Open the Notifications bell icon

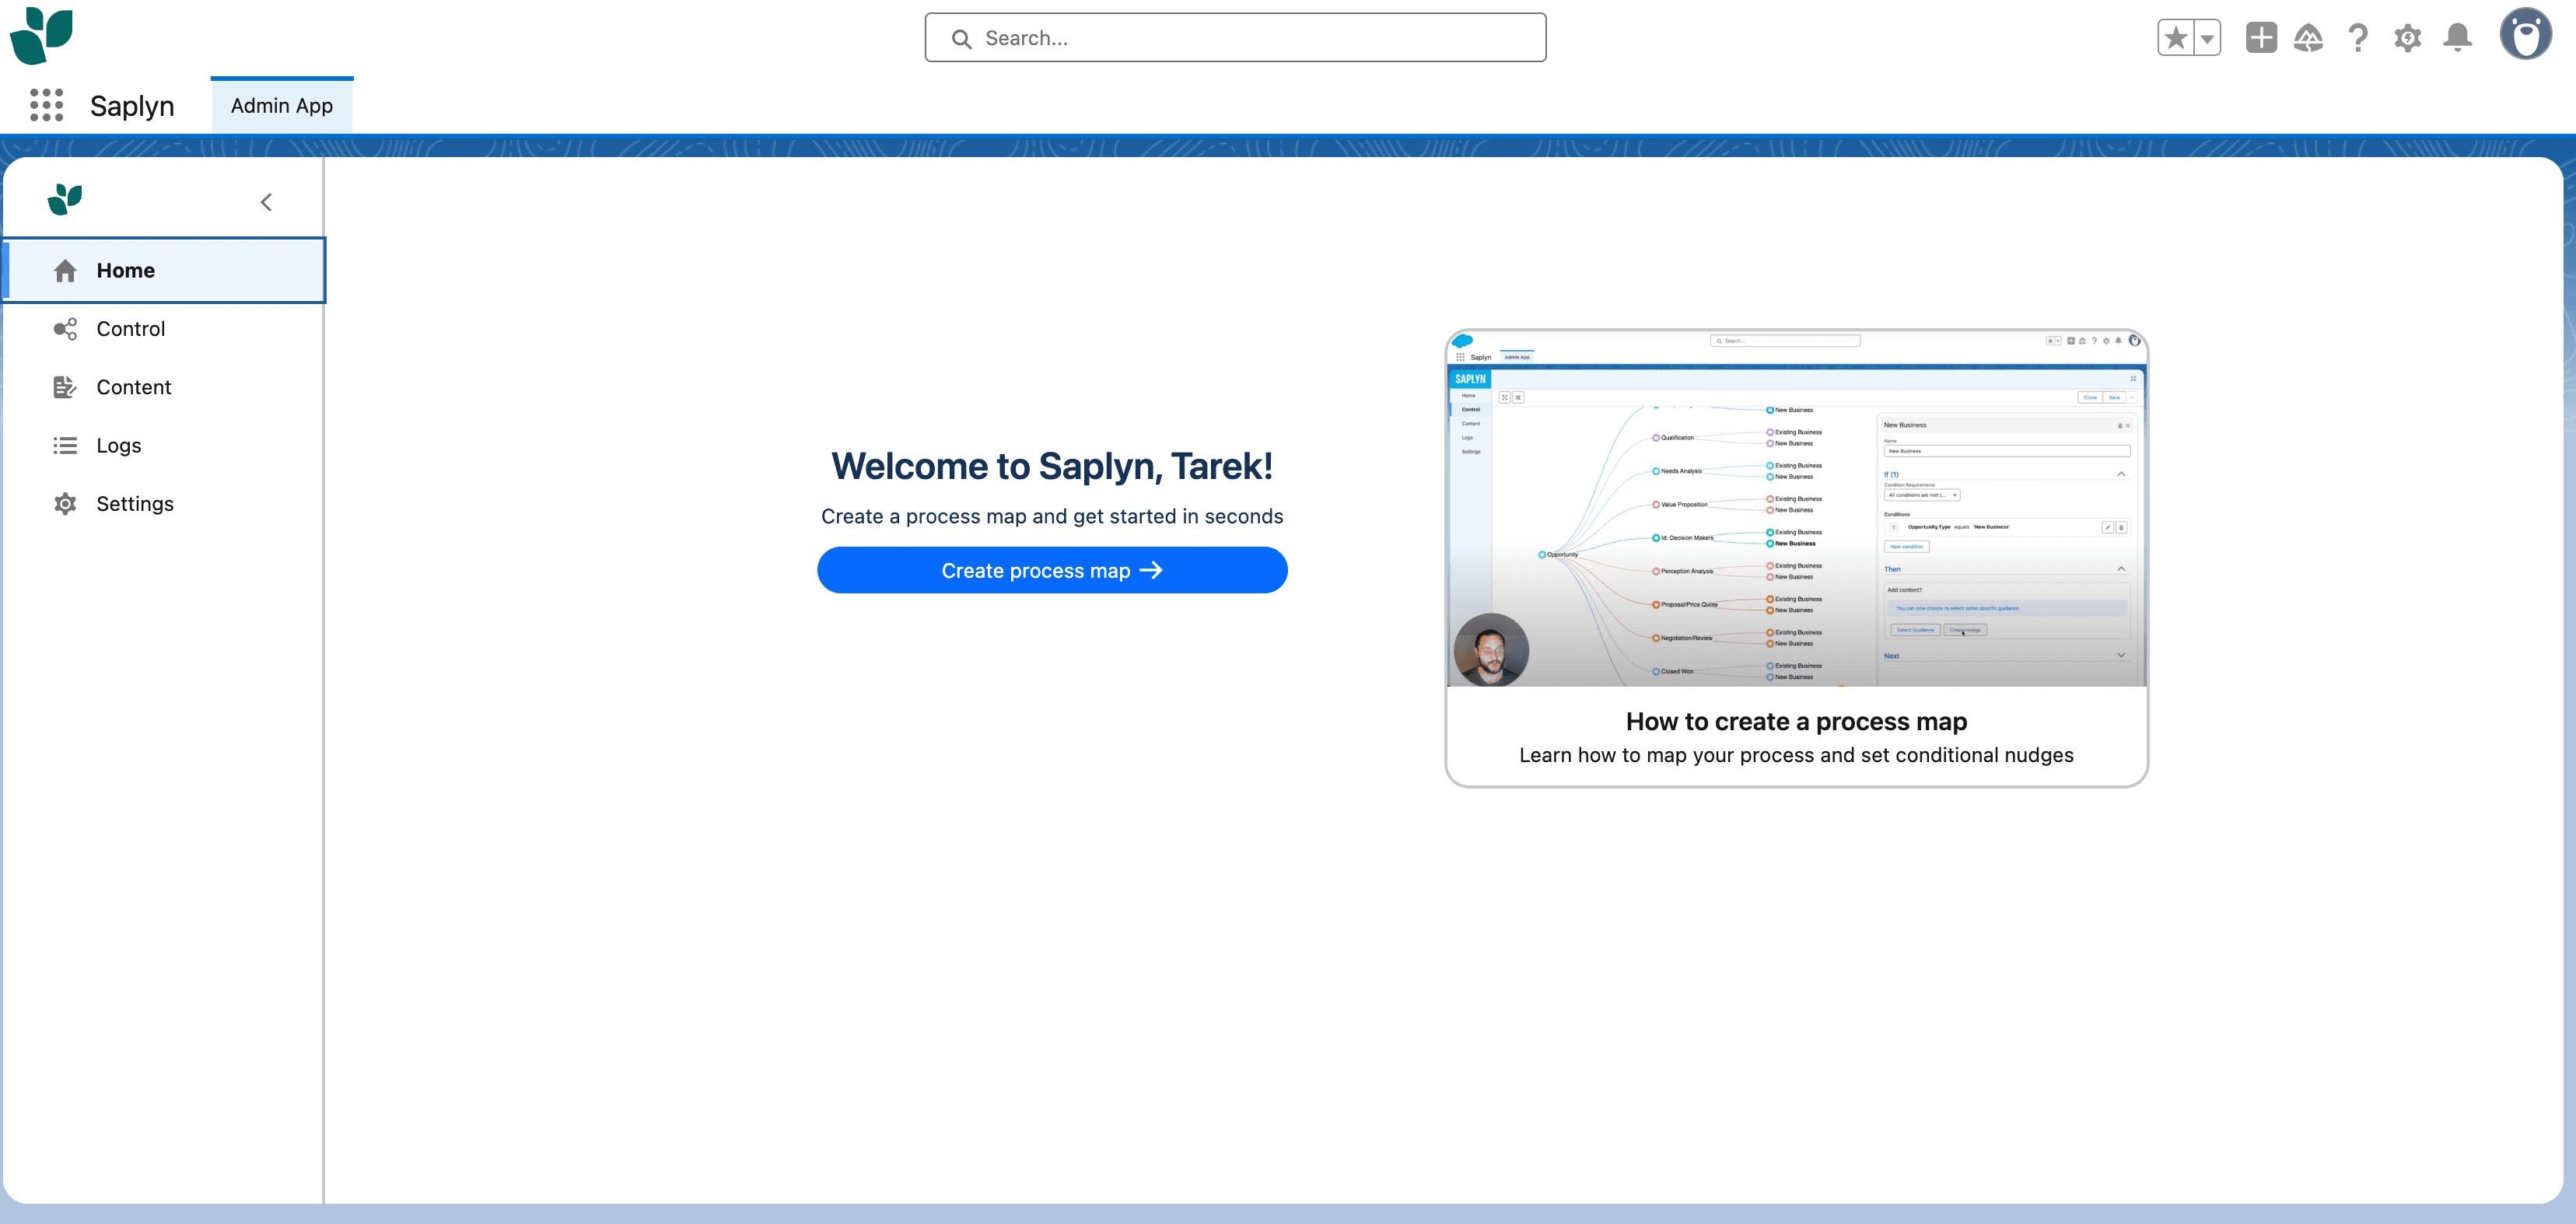(x=2457, y=38)
